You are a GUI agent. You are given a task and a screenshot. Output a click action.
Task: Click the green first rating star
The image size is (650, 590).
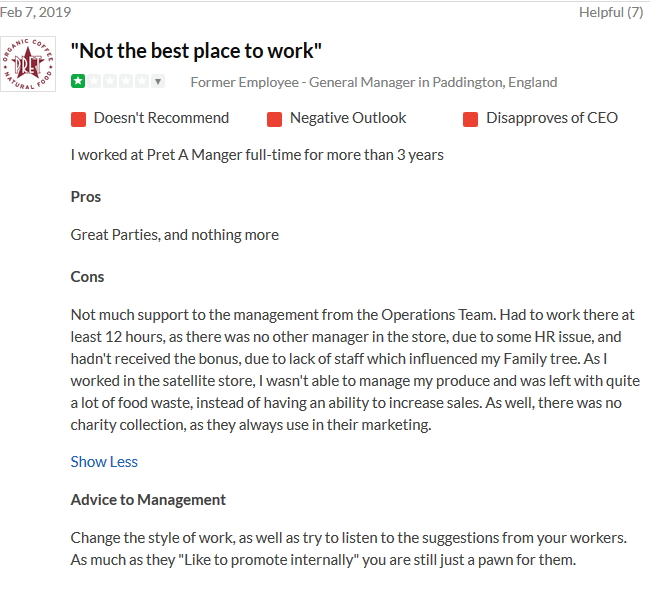(78, 81)
